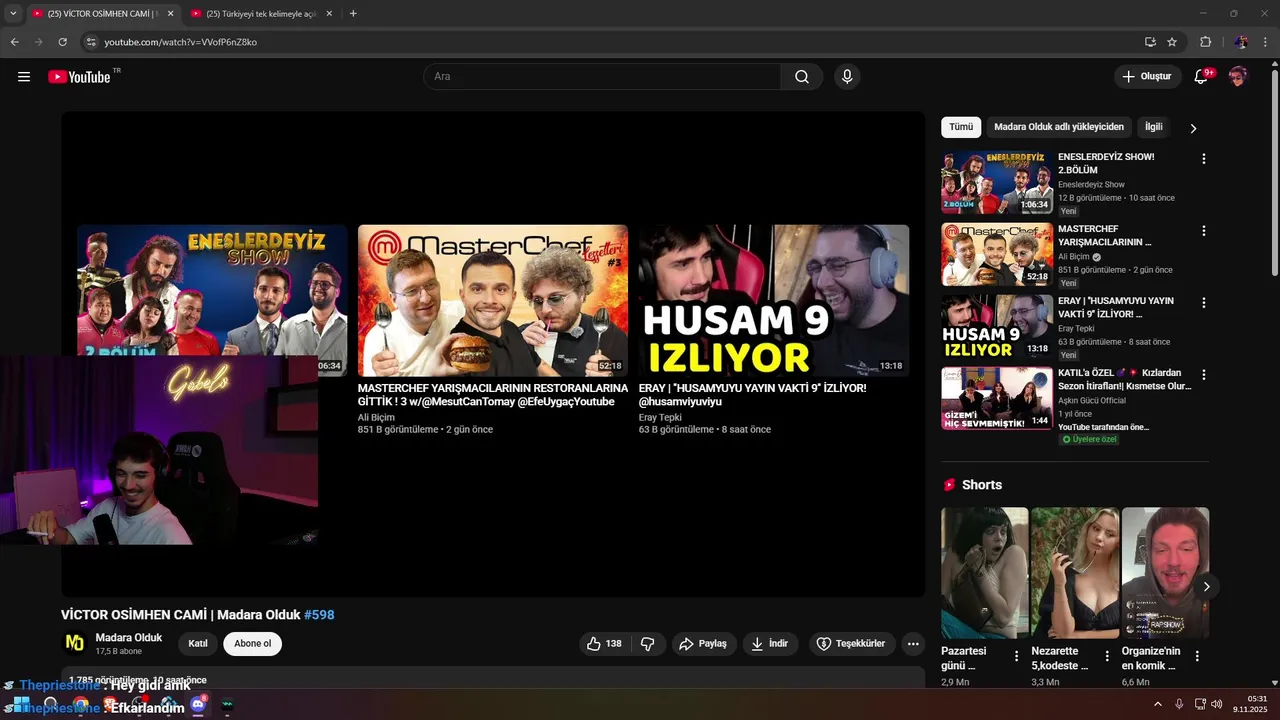Open the YouTube guide hamburger menu
The height and width of the screenshot is (720, 1280).
click(x=24, y=77)
